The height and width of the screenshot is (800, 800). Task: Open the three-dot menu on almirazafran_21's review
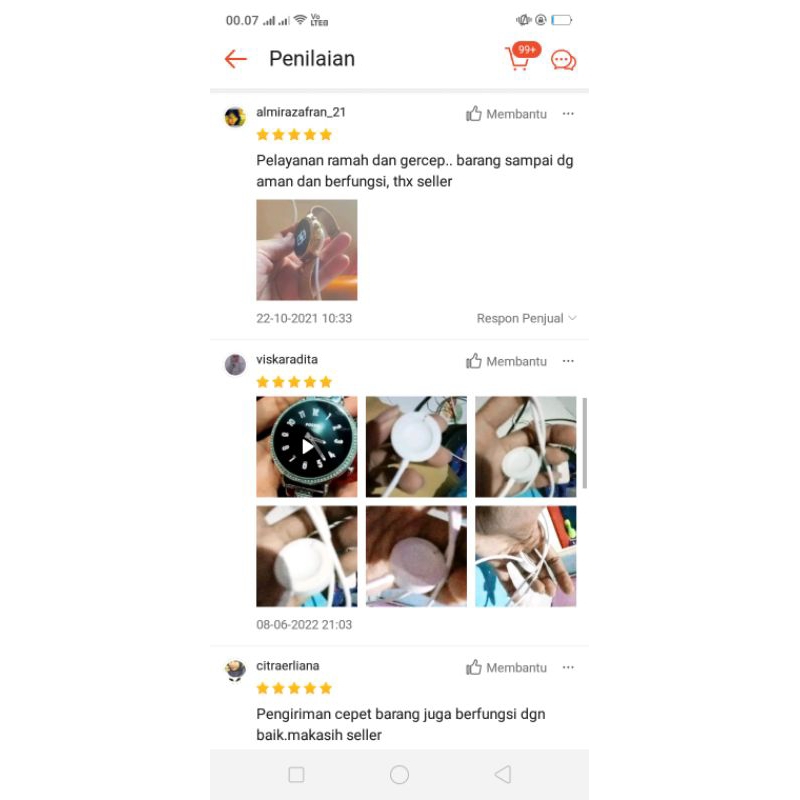(x=568, y=114)
